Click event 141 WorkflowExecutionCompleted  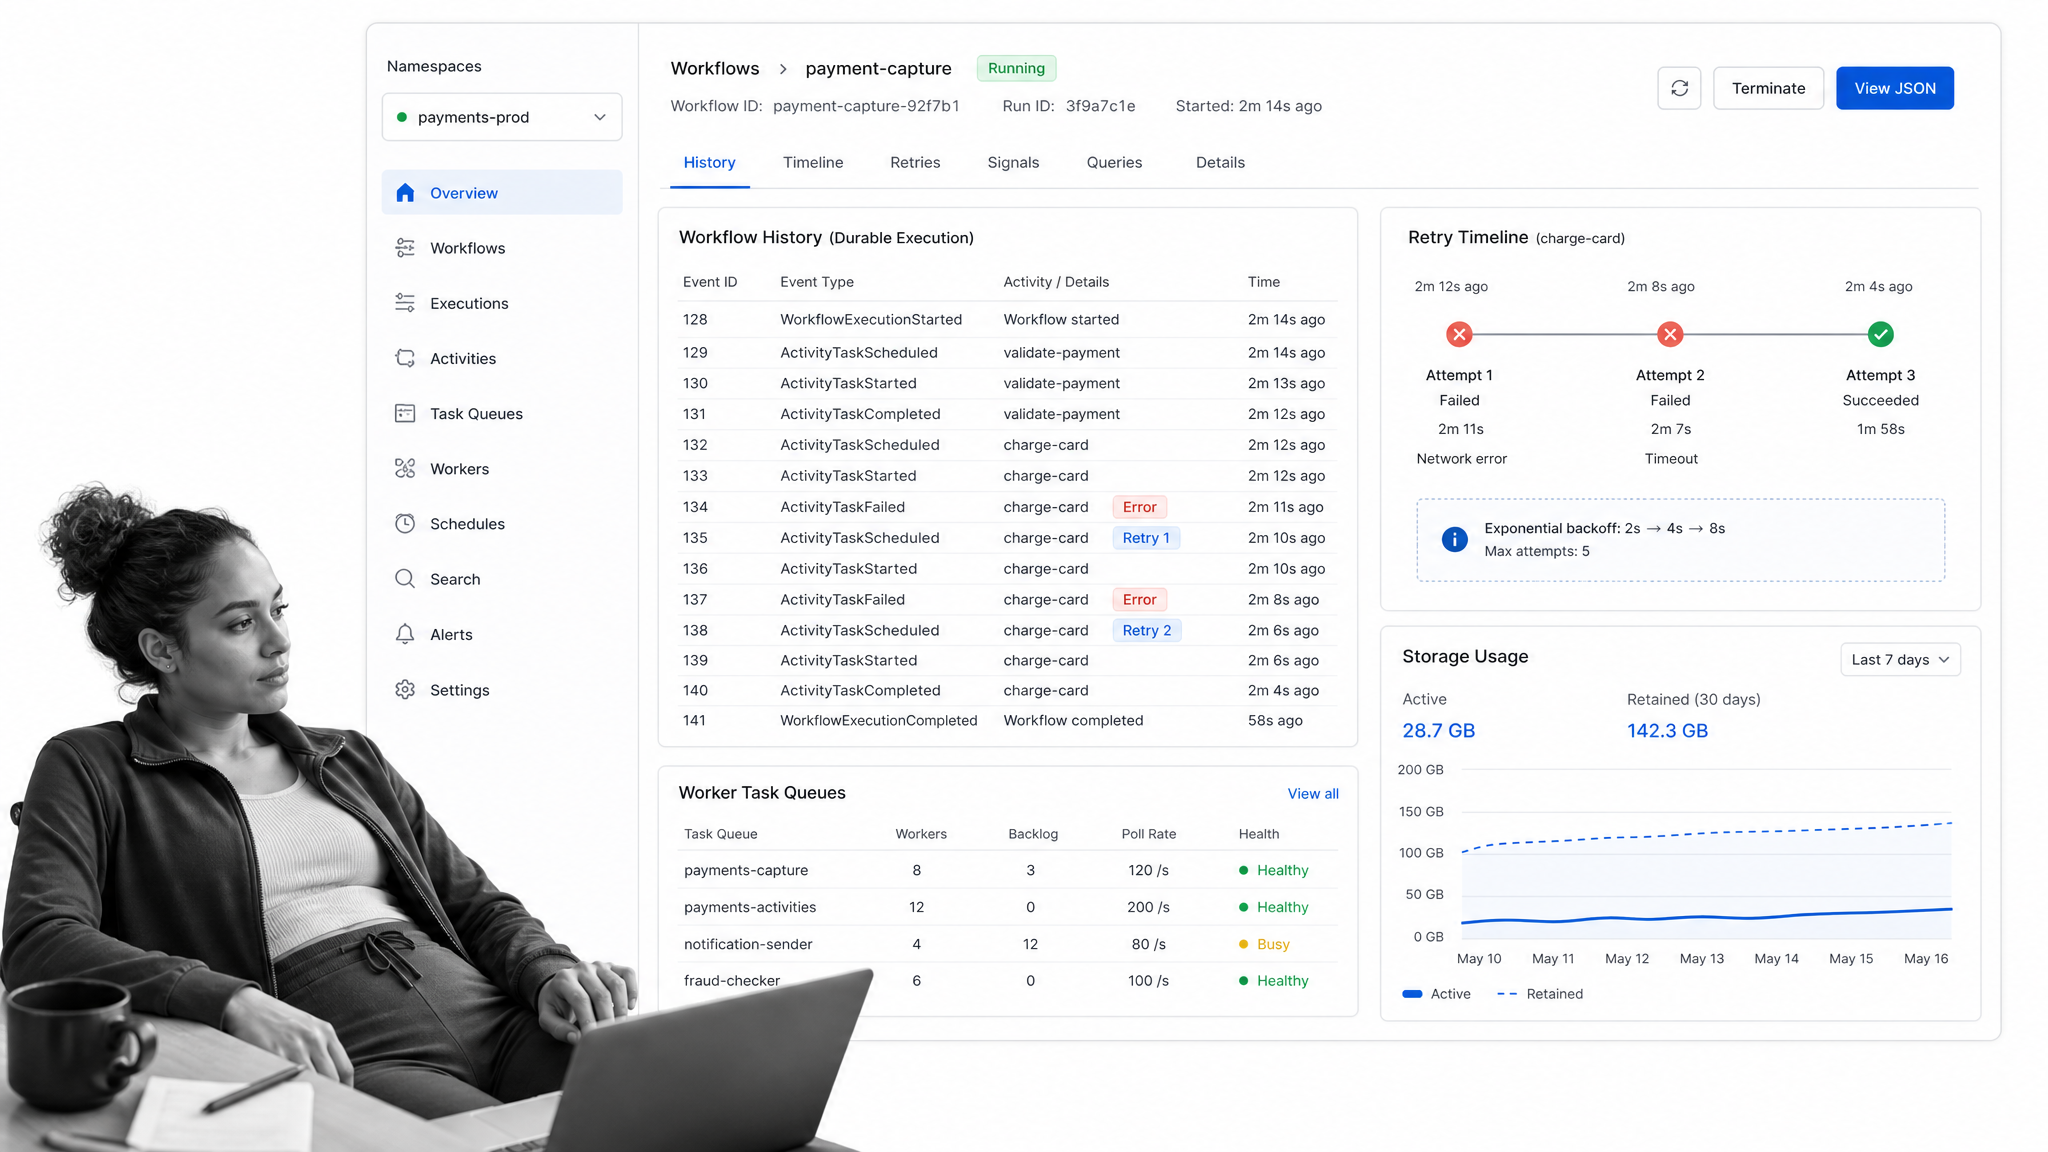(x=1007, y=720)
